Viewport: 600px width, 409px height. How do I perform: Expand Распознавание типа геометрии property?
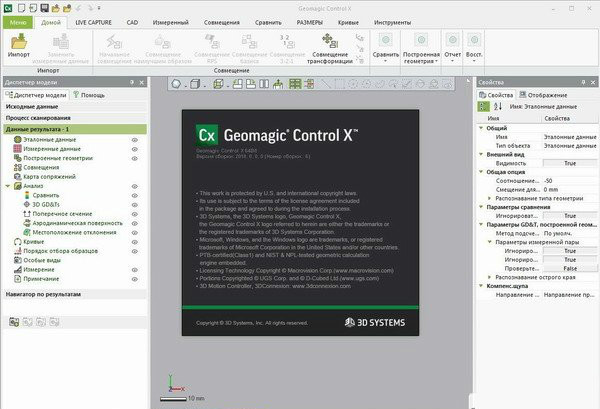coord(490,198)
